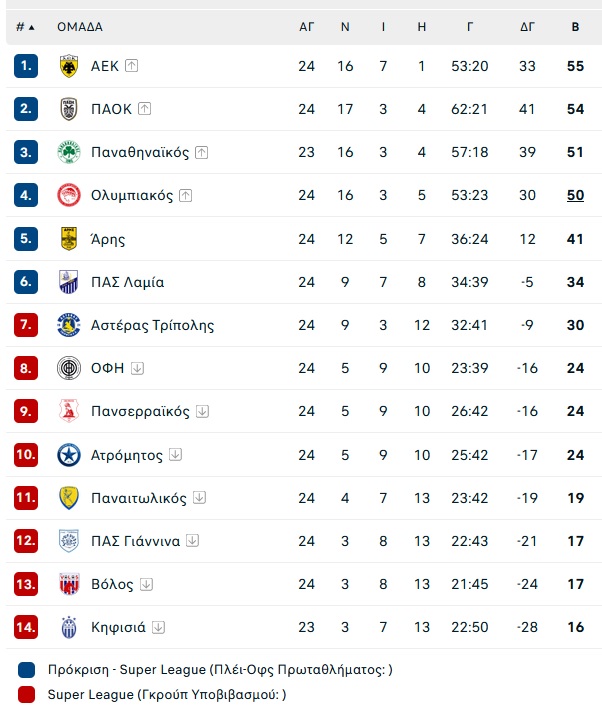Select Παναθηναϊκός shamrock emblem
602x708 pixels.
[x=69, y=152]
